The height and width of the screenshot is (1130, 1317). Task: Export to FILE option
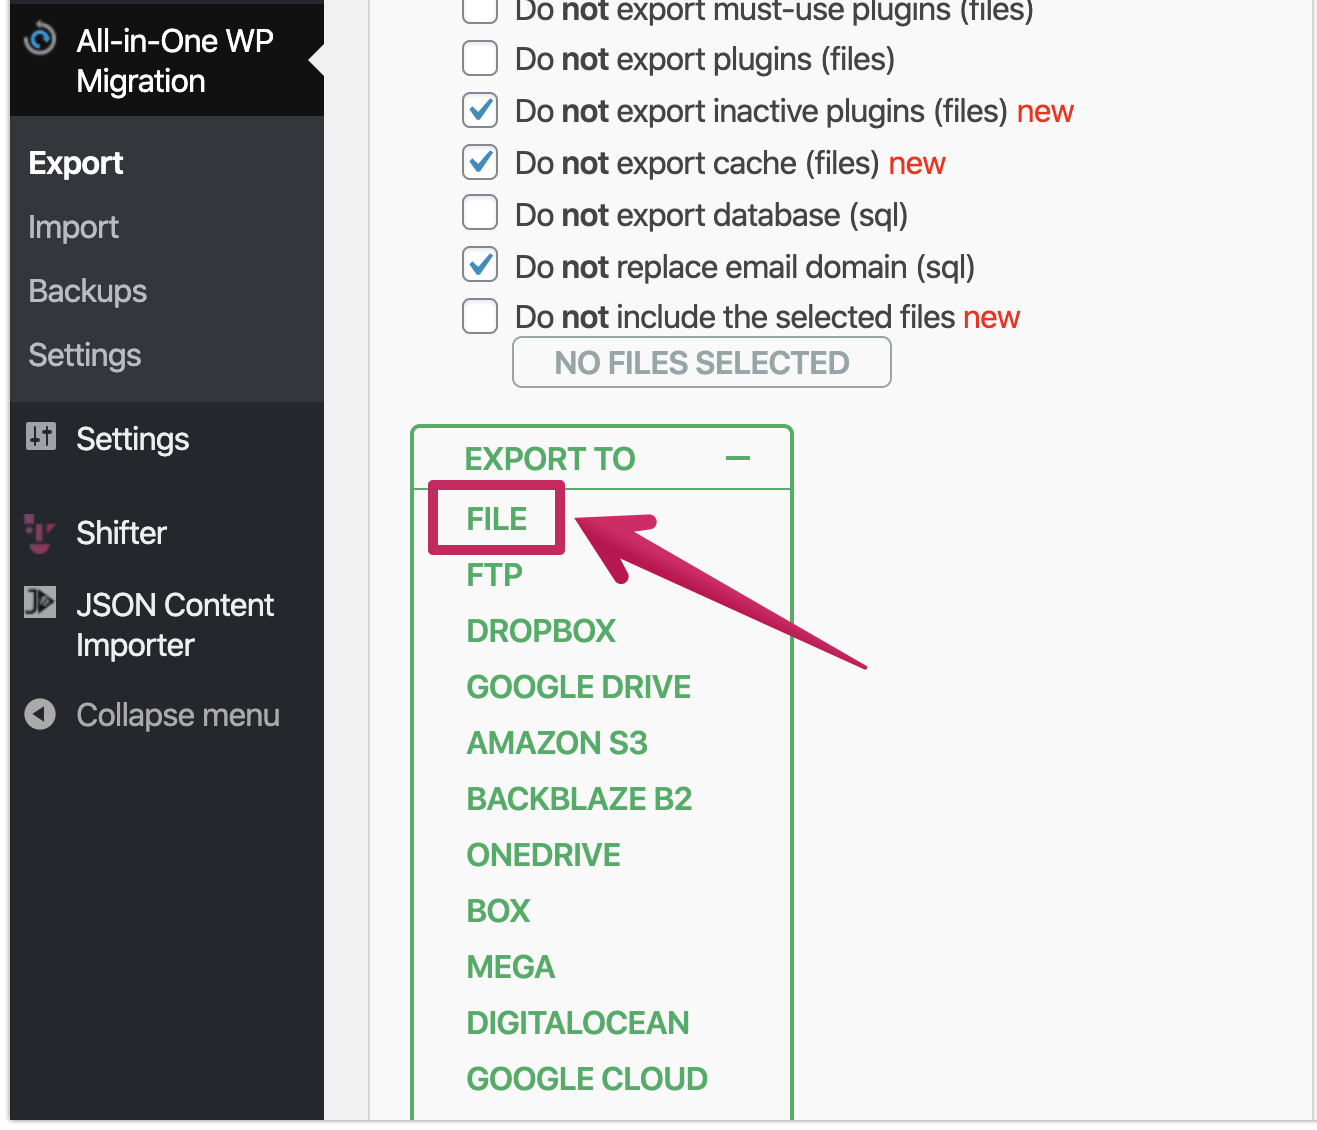pos(497,519)
